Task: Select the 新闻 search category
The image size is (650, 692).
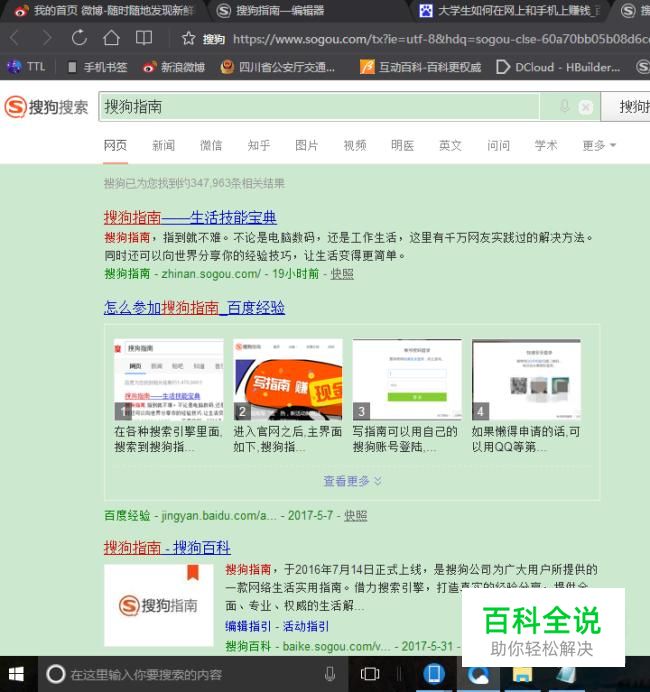Action: pos(163,145)
